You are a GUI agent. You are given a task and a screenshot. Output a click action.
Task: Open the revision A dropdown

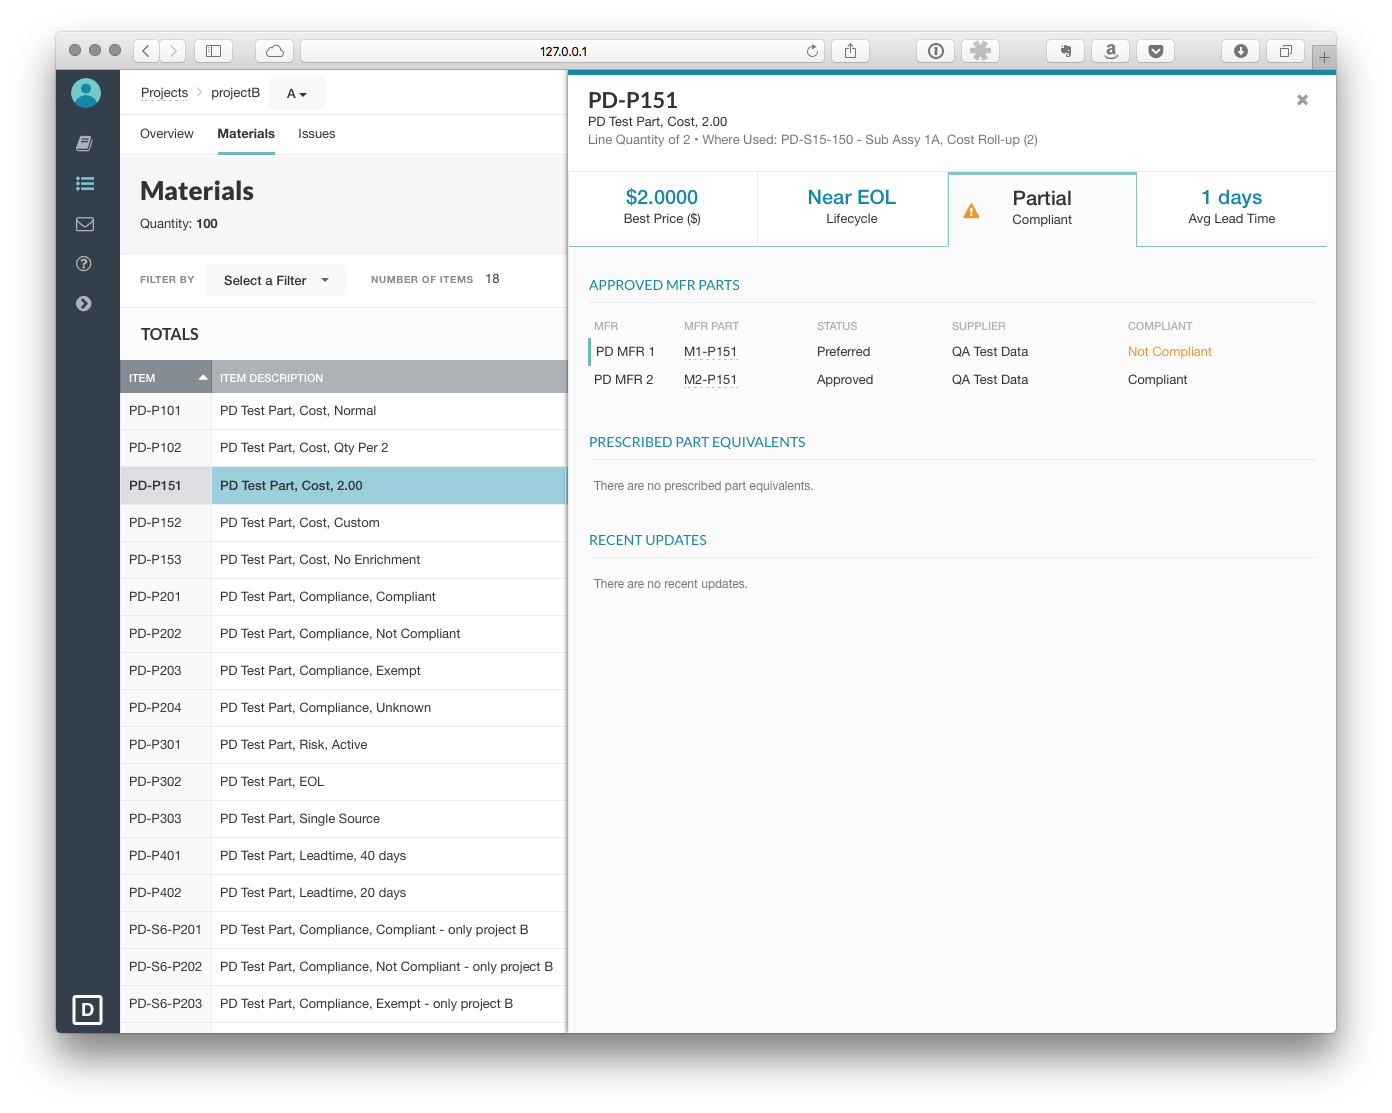point(297,93)
